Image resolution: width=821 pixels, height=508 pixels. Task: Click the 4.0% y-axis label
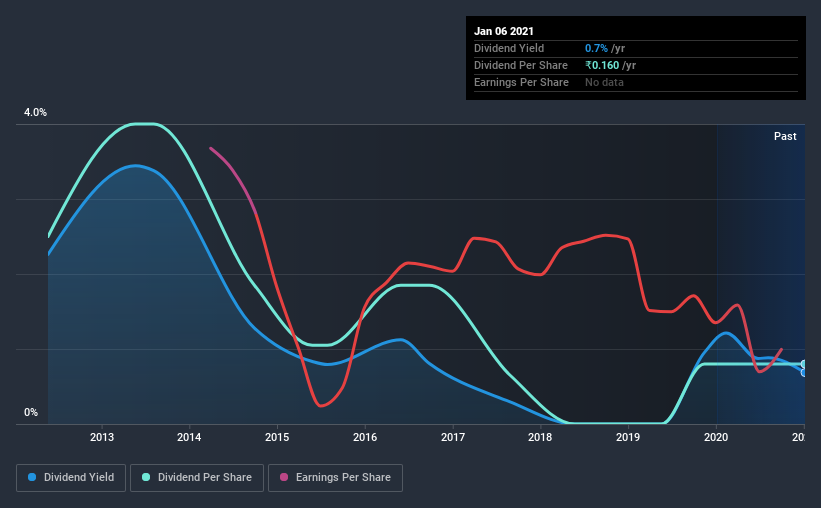35,113
